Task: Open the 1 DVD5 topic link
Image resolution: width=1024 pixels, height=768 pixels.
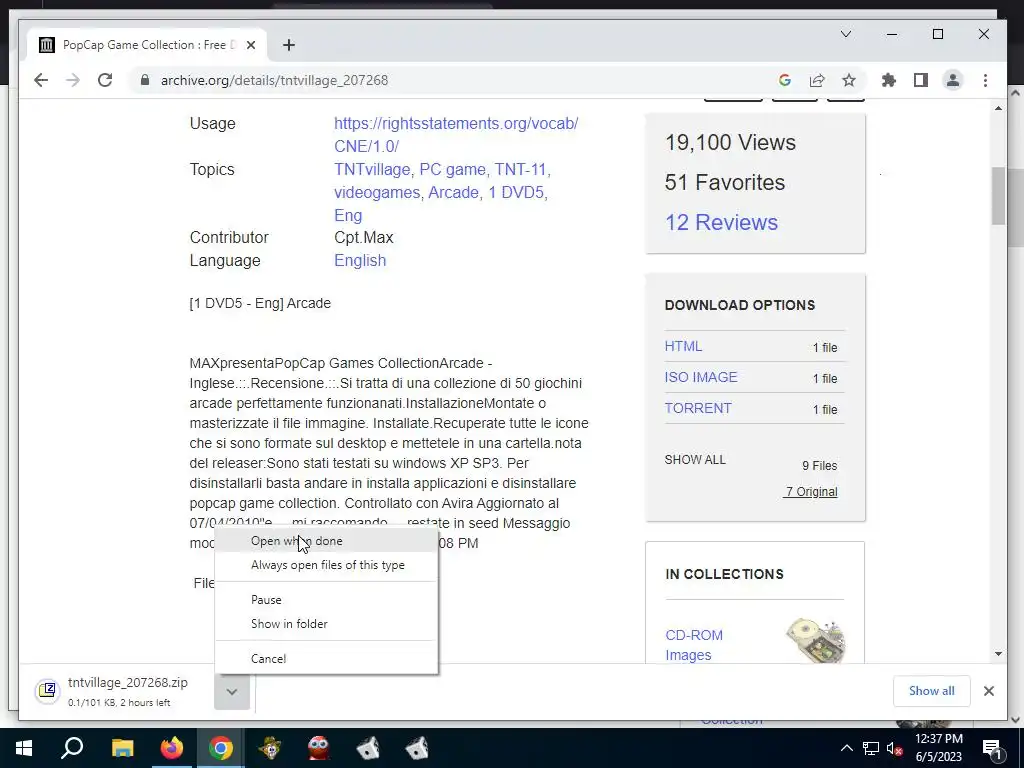Action: [517, 193]
